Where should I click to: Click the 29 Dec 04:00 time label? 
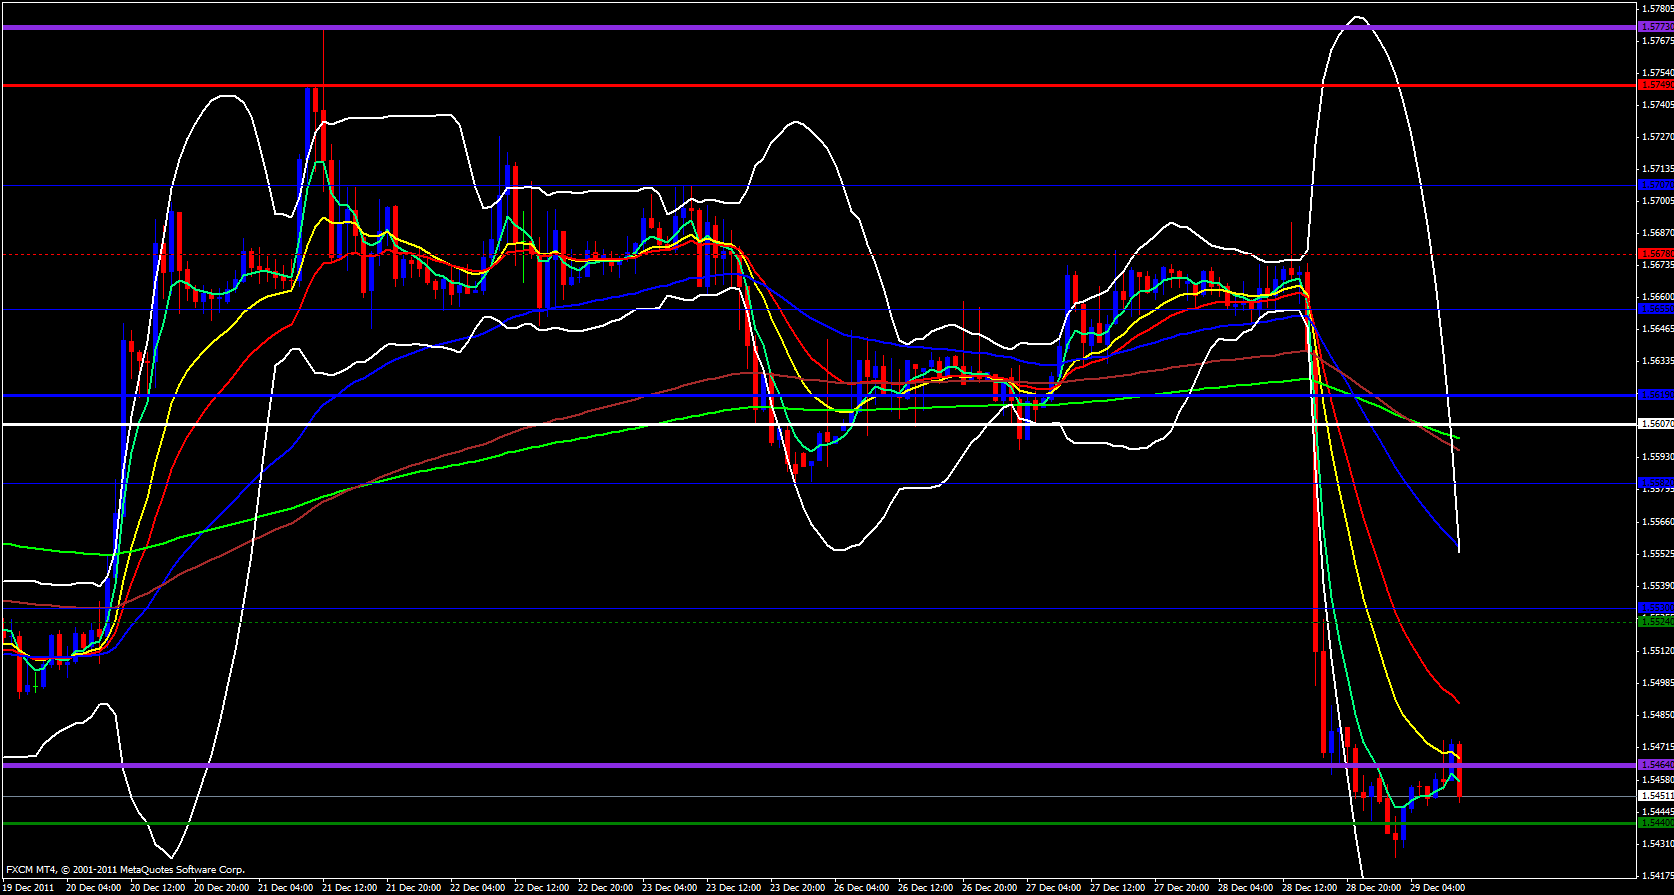click(x=1437, y=888)
